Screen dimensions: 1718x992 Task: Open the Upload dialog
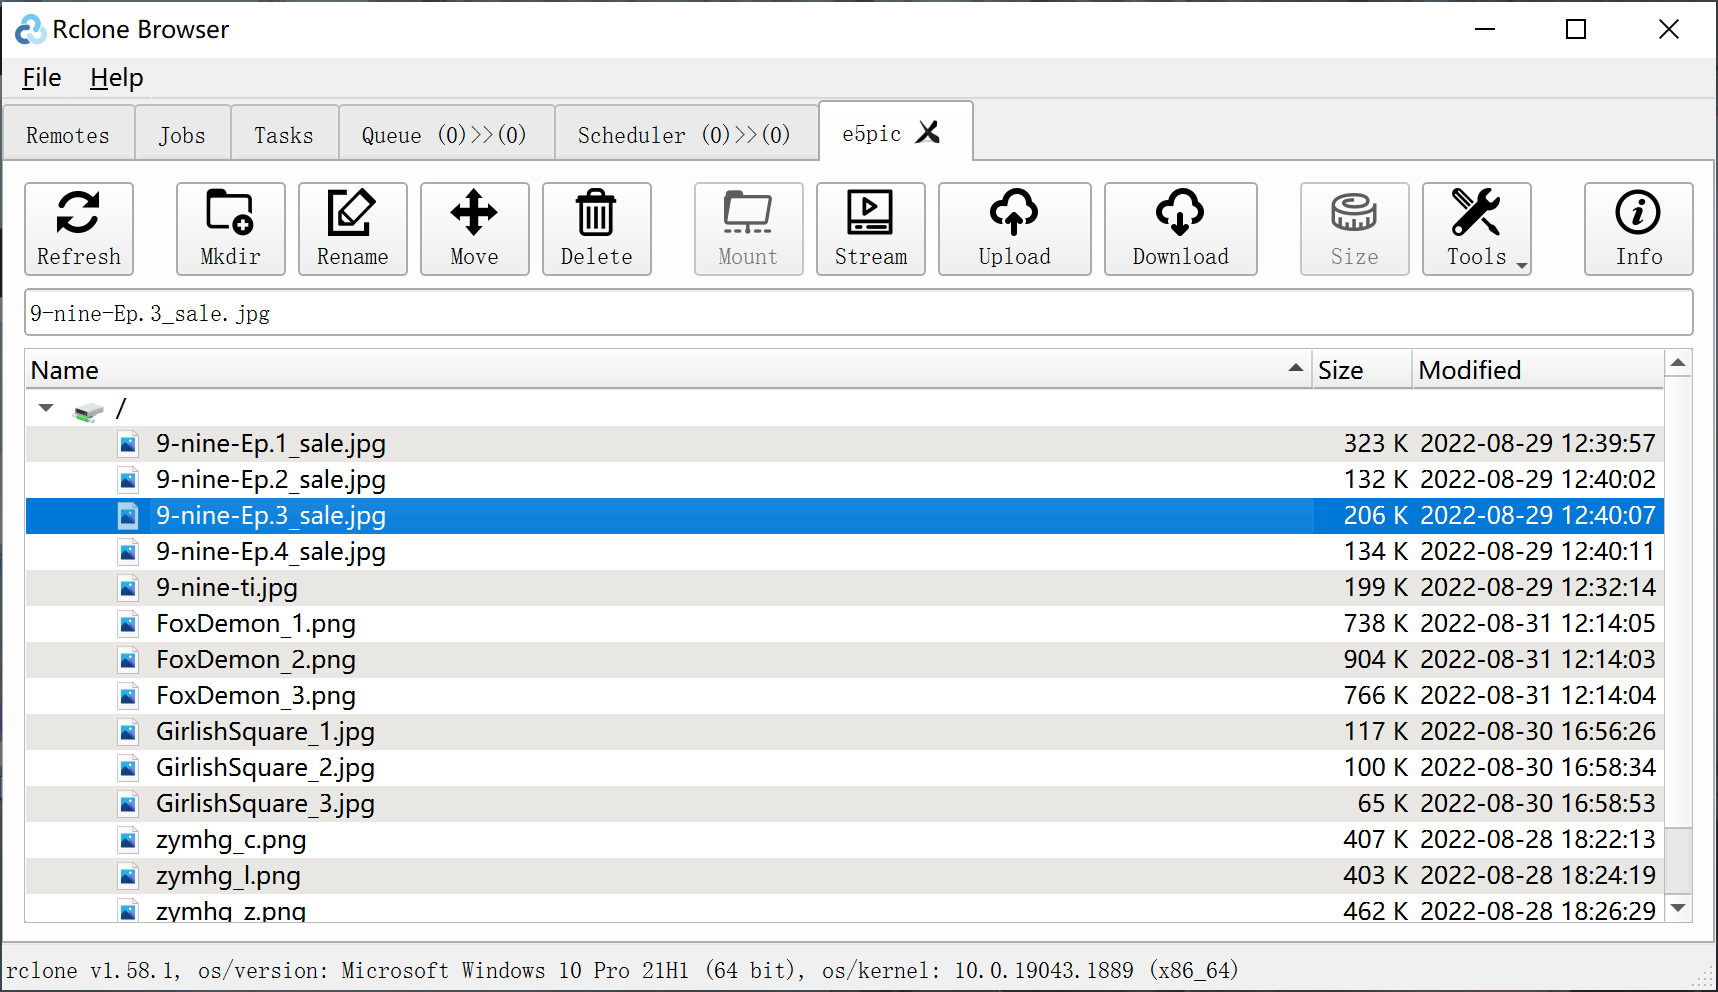(1014, 229)
